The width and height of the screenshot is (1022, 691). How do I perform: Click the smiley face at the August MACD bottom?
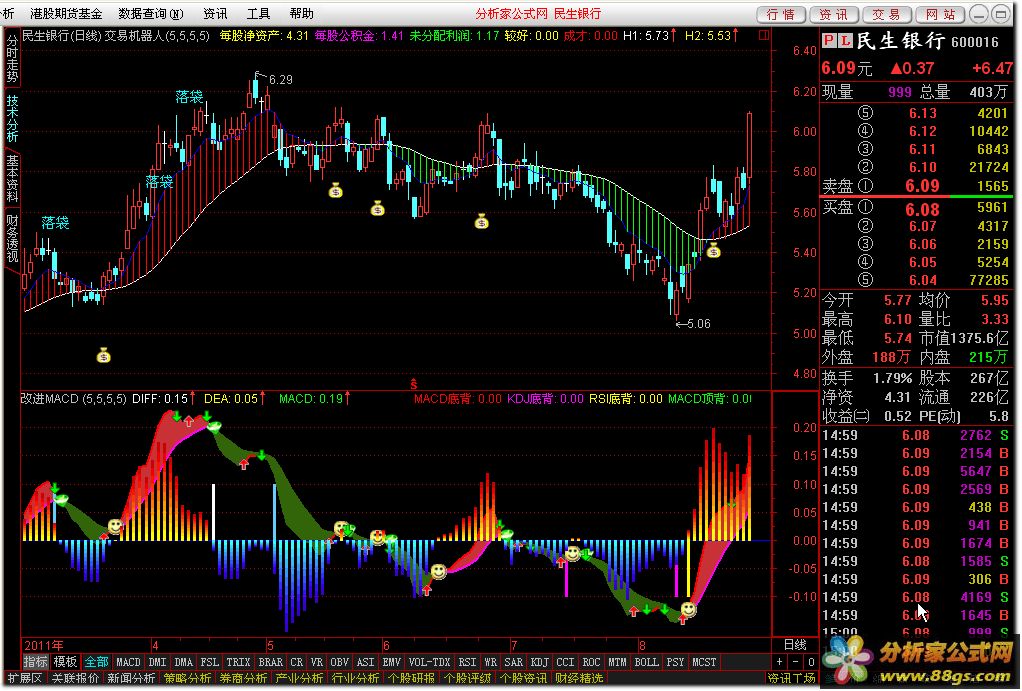click(688, 610)
